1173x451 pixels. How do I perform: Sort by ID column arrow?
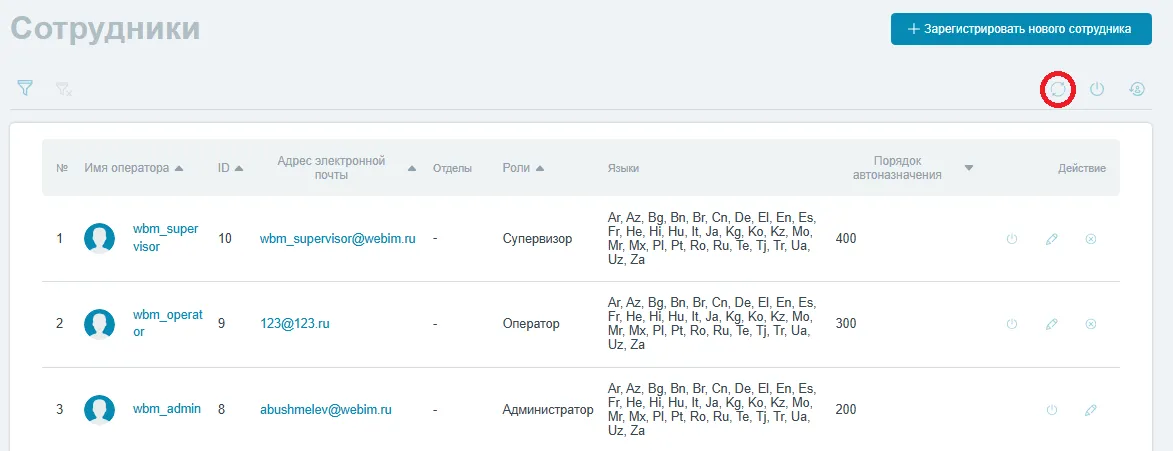pyautogui.click(x=238, y=168)
